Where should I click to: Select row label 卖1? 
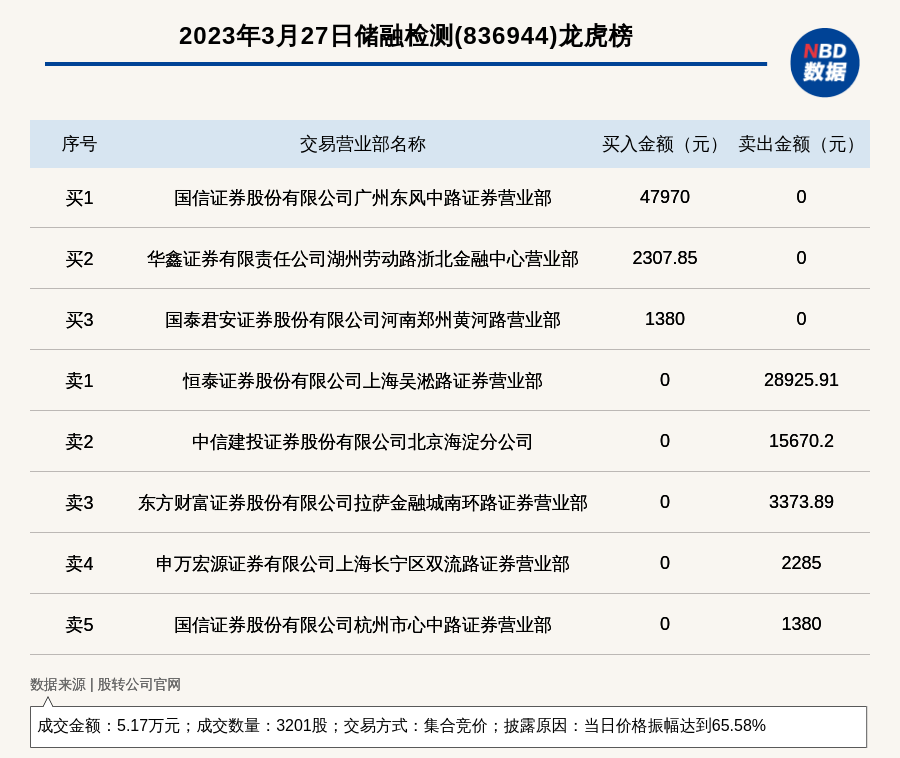79,380
